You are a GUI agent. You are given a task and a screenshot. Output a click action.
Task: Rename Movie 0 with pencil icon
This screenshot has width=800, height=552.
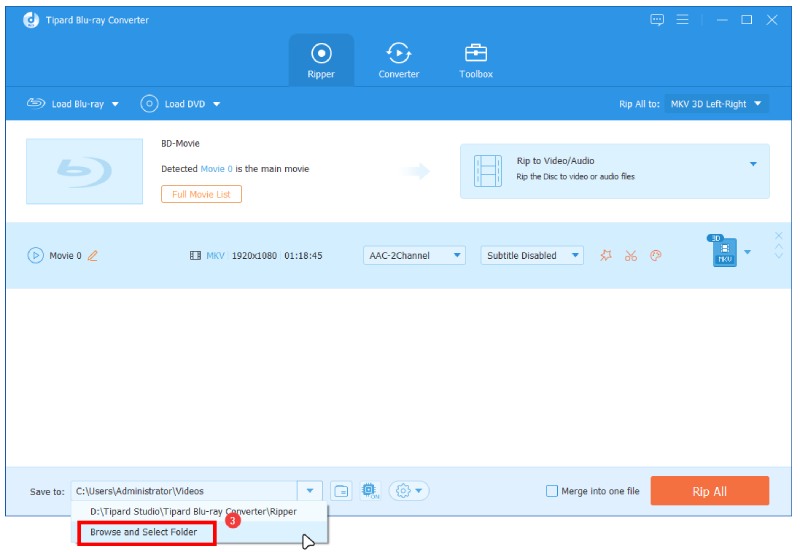coord(93,255)
